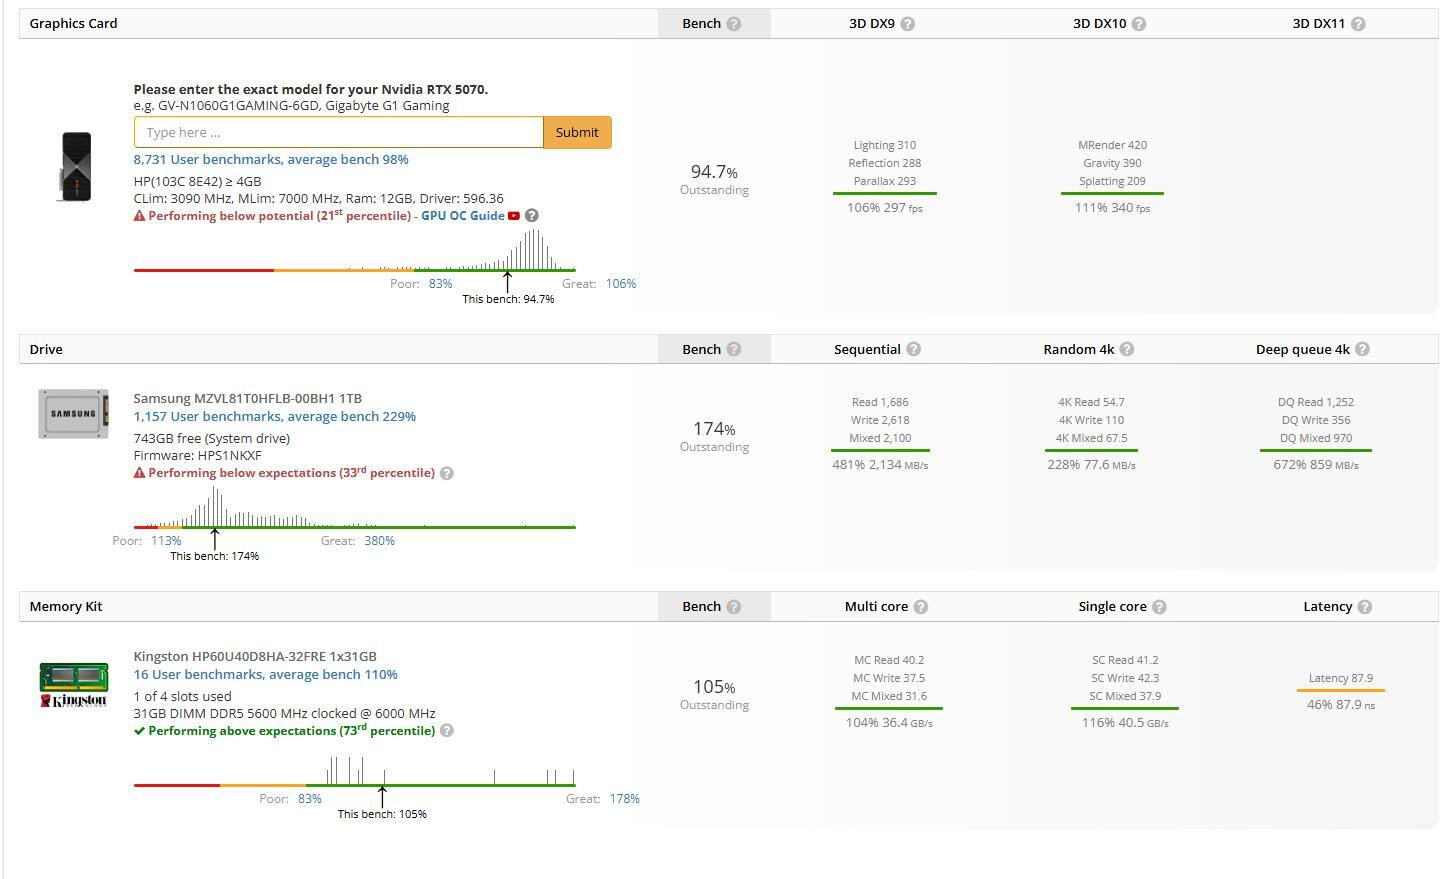The width and height of the screenshot is (1445, 879).
Task: Click the drive bench distribution histogram
Action: point(355,508)
